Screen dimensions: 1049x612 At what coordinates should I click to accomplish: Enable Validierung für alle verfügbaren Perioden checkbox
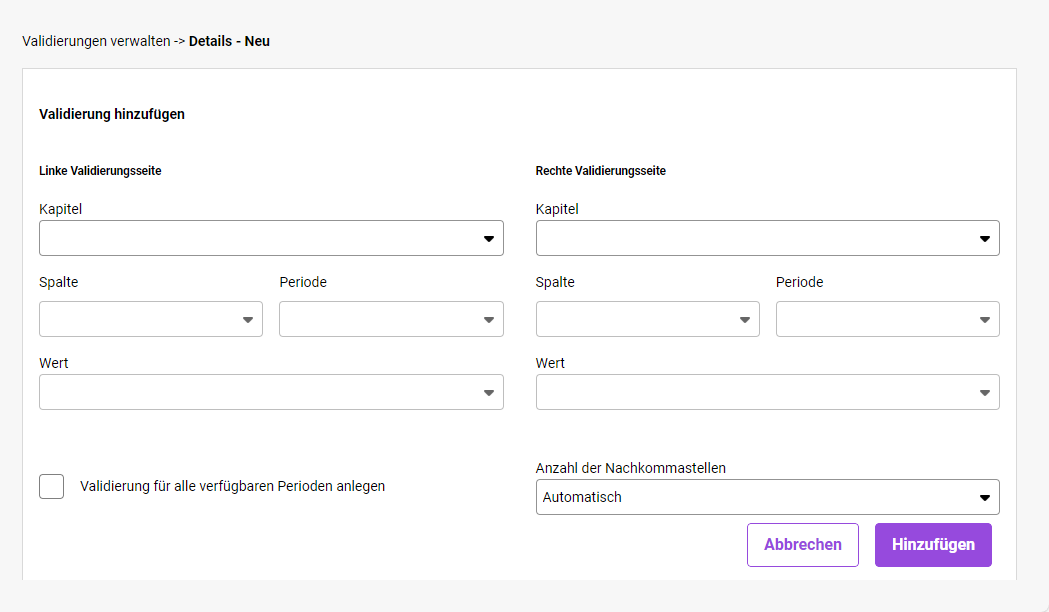[x=52, y=486]
